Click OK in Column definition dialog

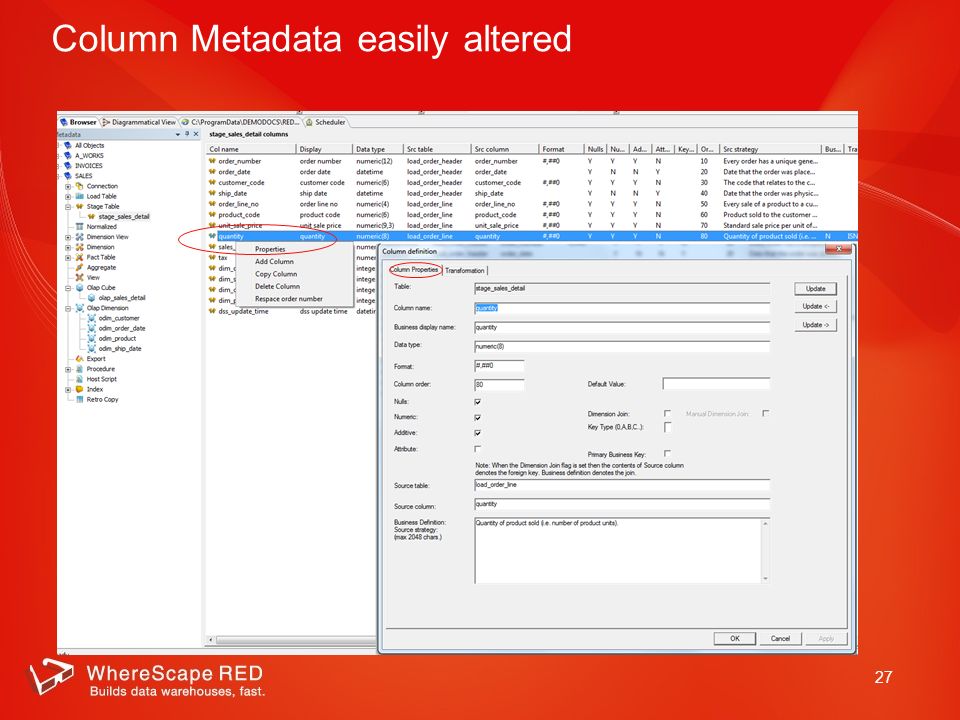tap(734, 639)
